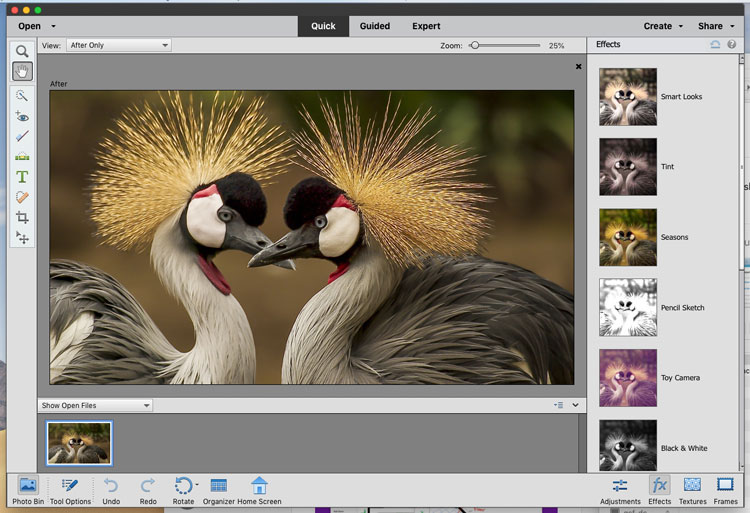Click the Pencil Sketch label
Screen dimensions: 750x513
(683, 307)
